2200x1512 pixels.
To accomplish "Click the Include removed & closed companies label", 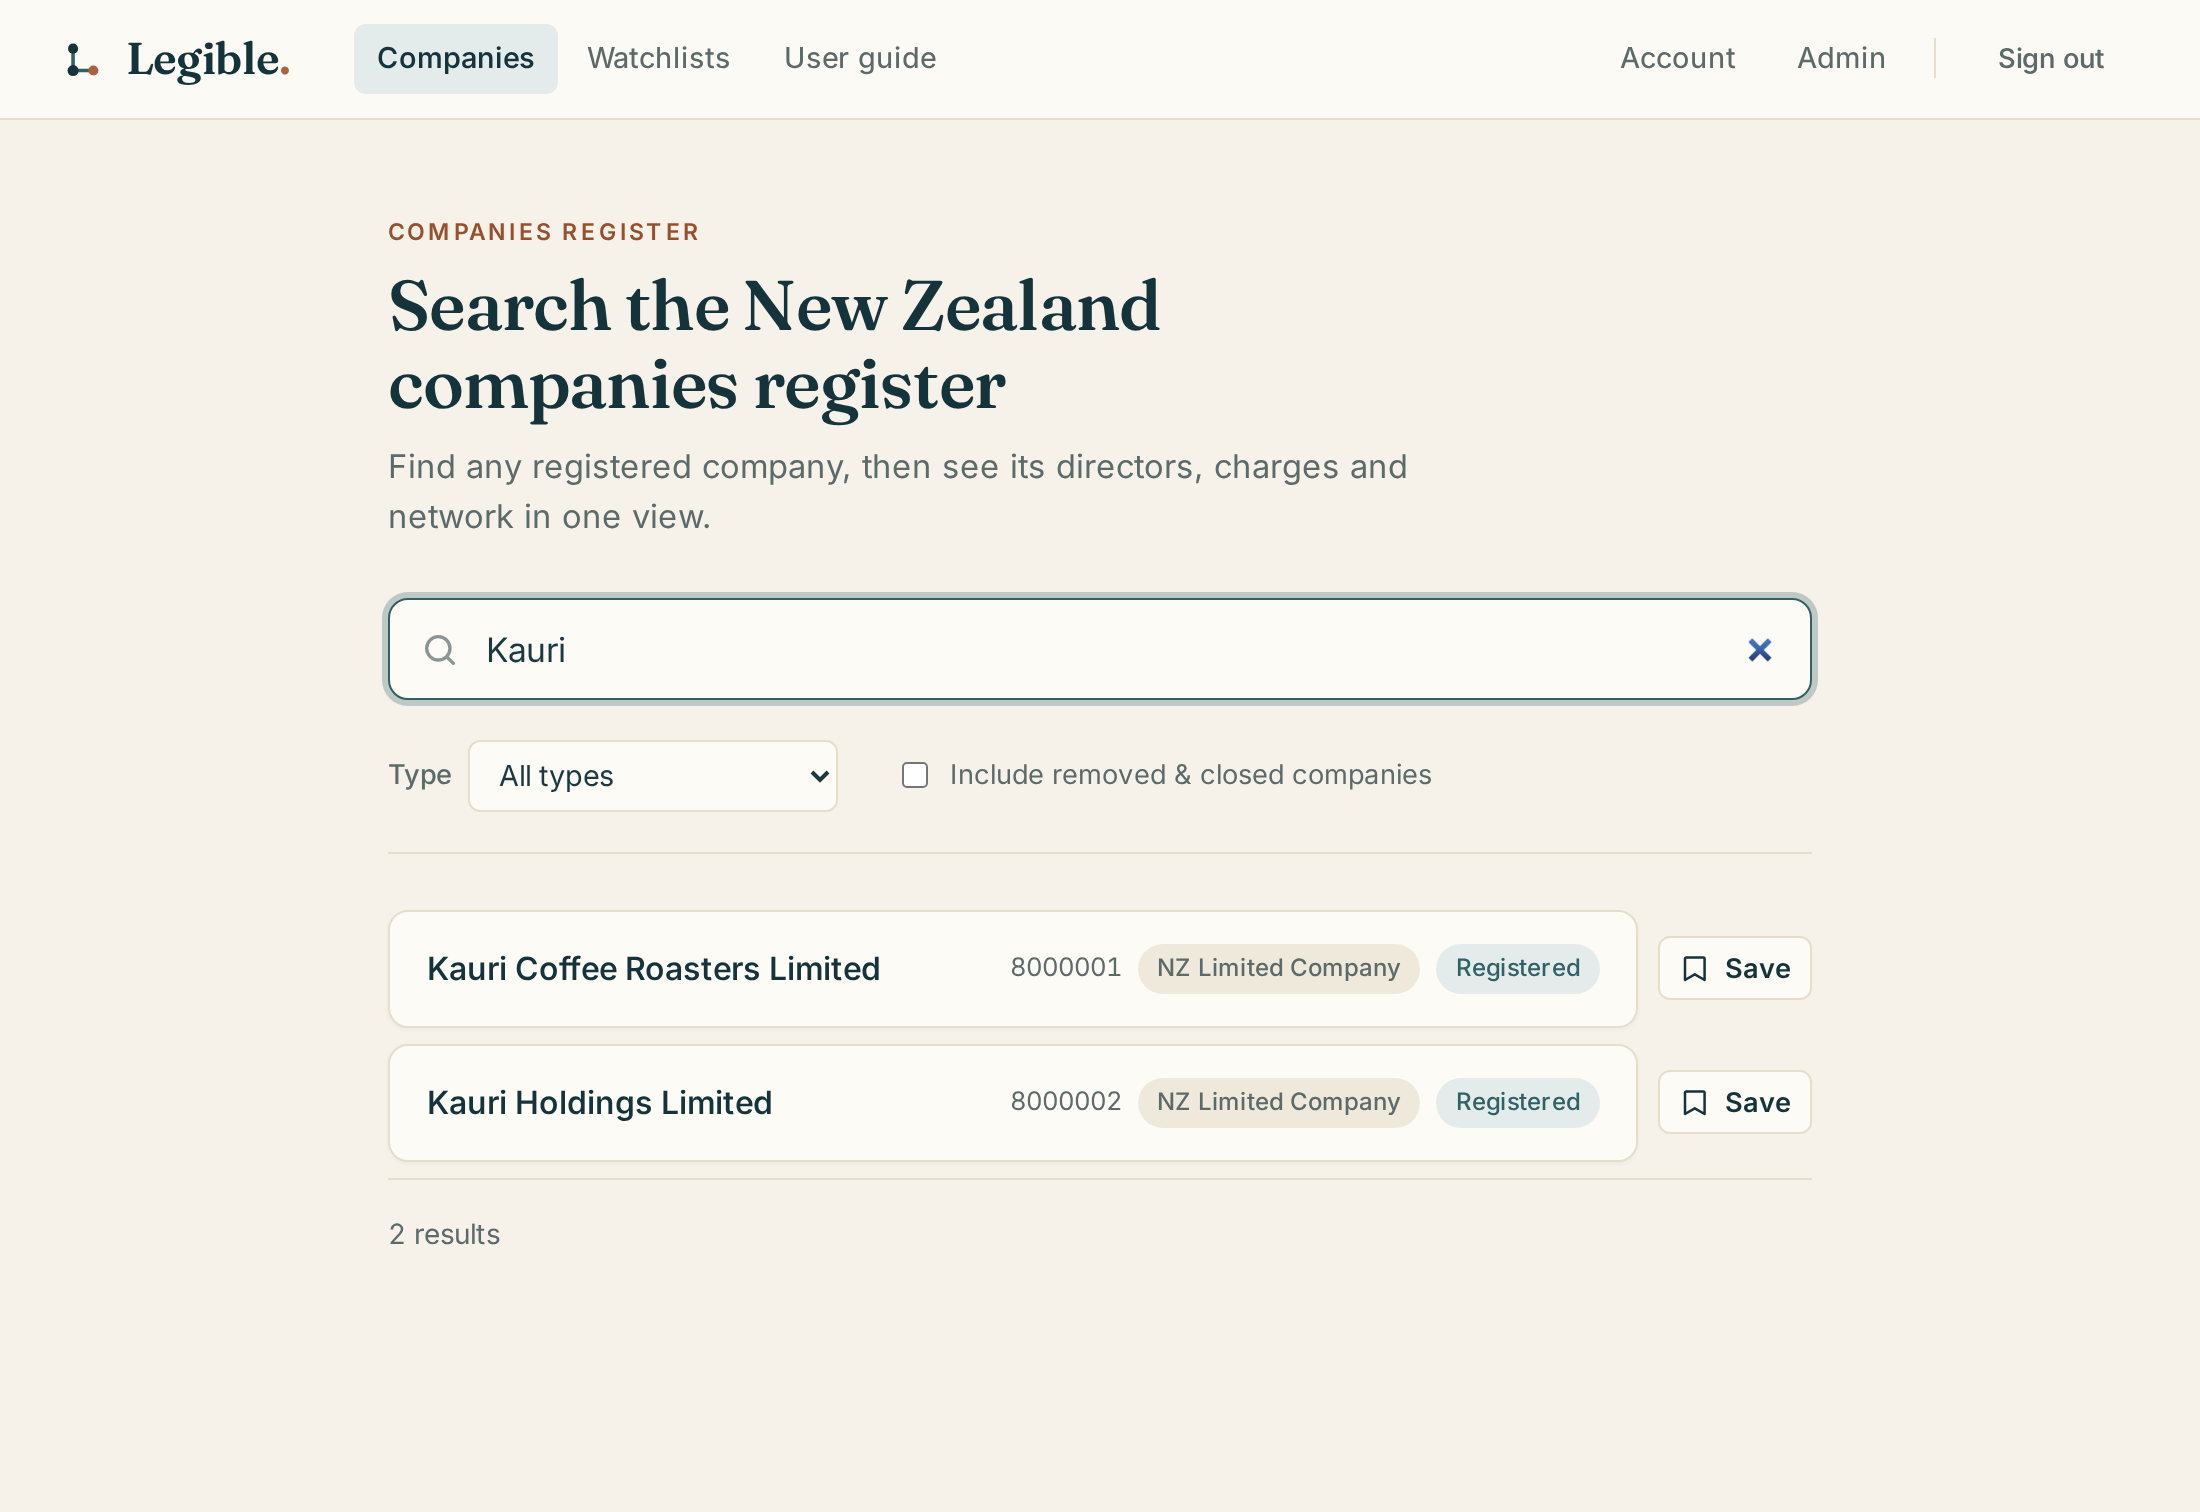I will 1191,775.
